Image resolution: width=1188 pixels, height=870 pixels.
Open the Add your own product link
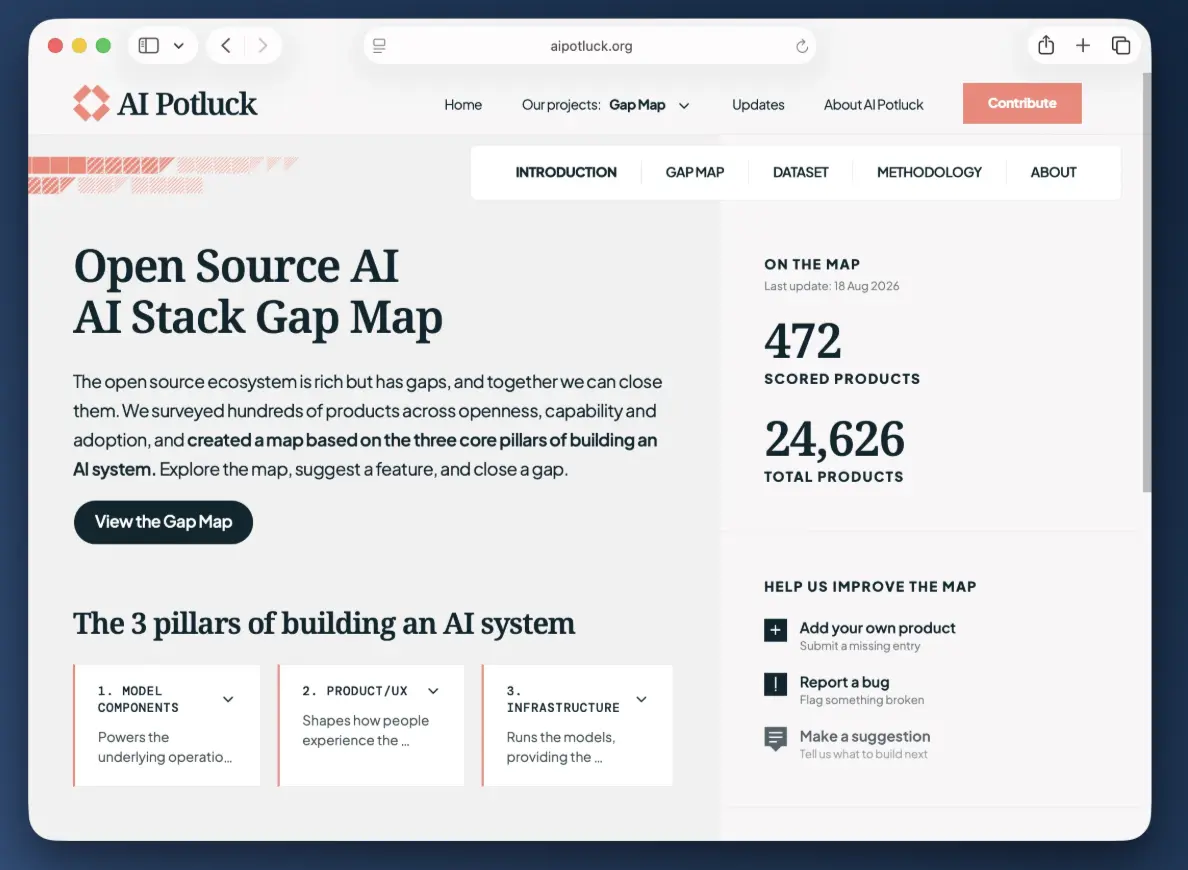[877, 628]
